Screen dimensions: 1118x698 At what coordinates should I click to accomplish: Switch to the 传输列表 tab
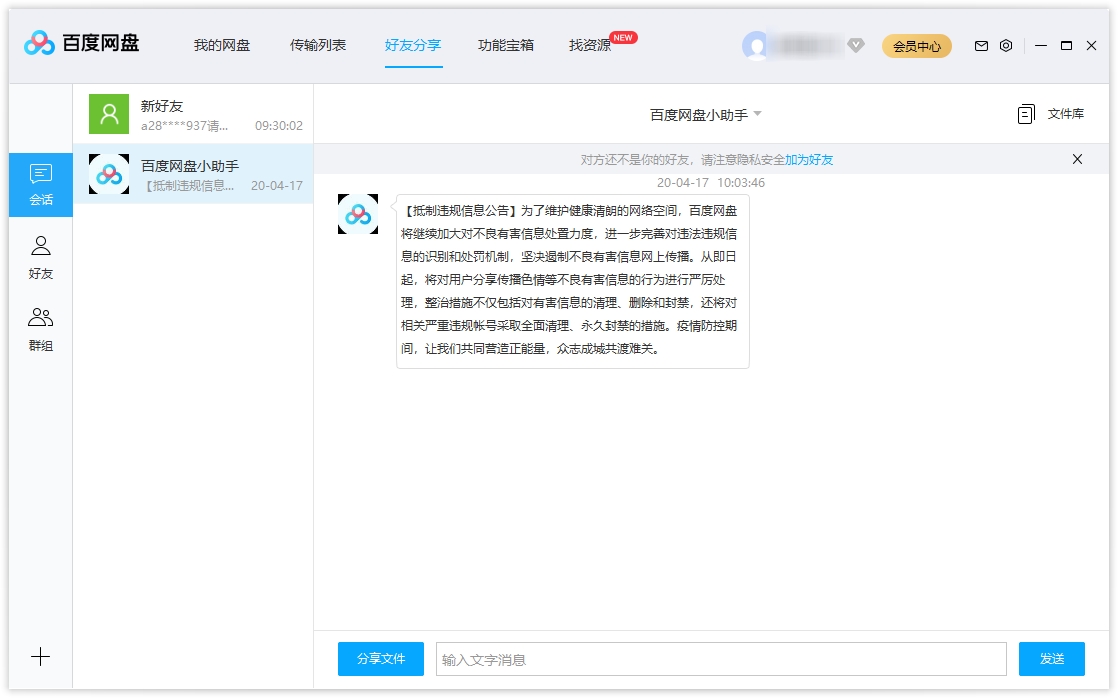(x=318, y=45)
